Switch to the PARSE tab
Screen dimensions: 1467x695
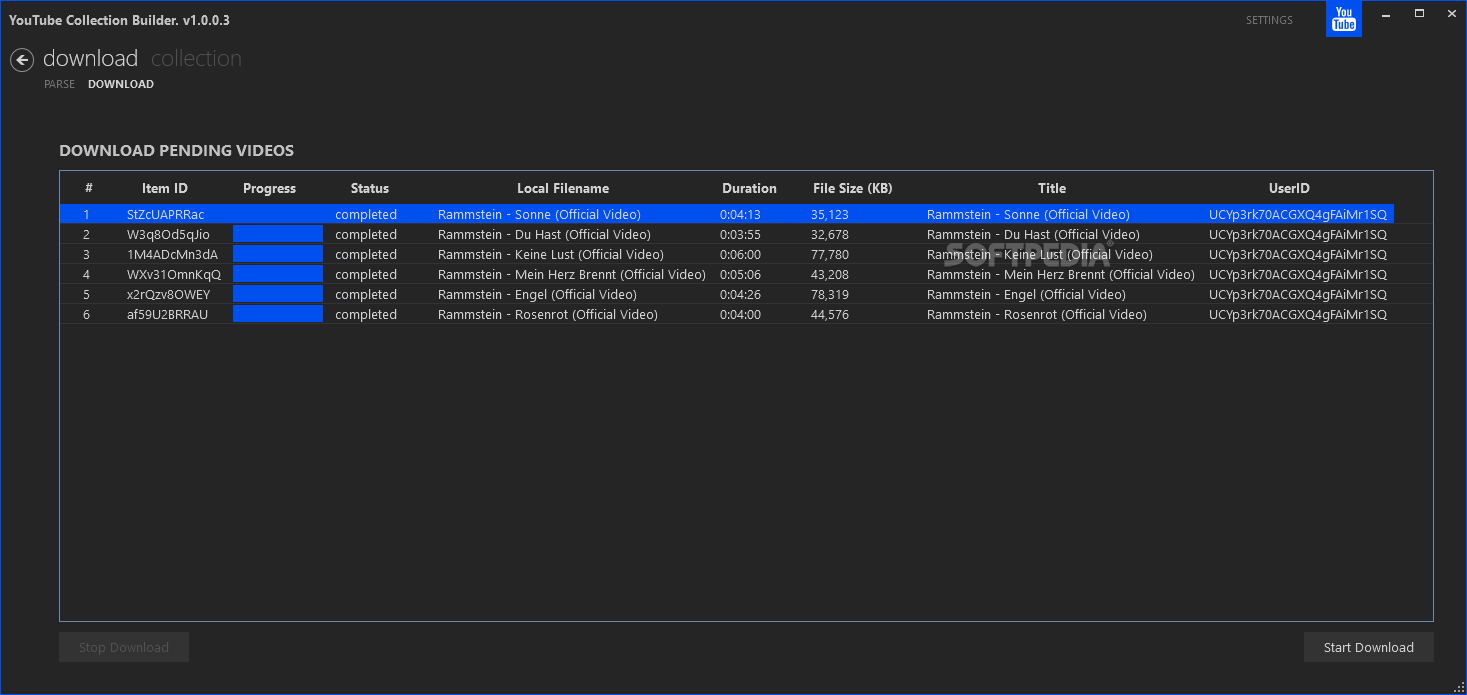pos(59,84)
